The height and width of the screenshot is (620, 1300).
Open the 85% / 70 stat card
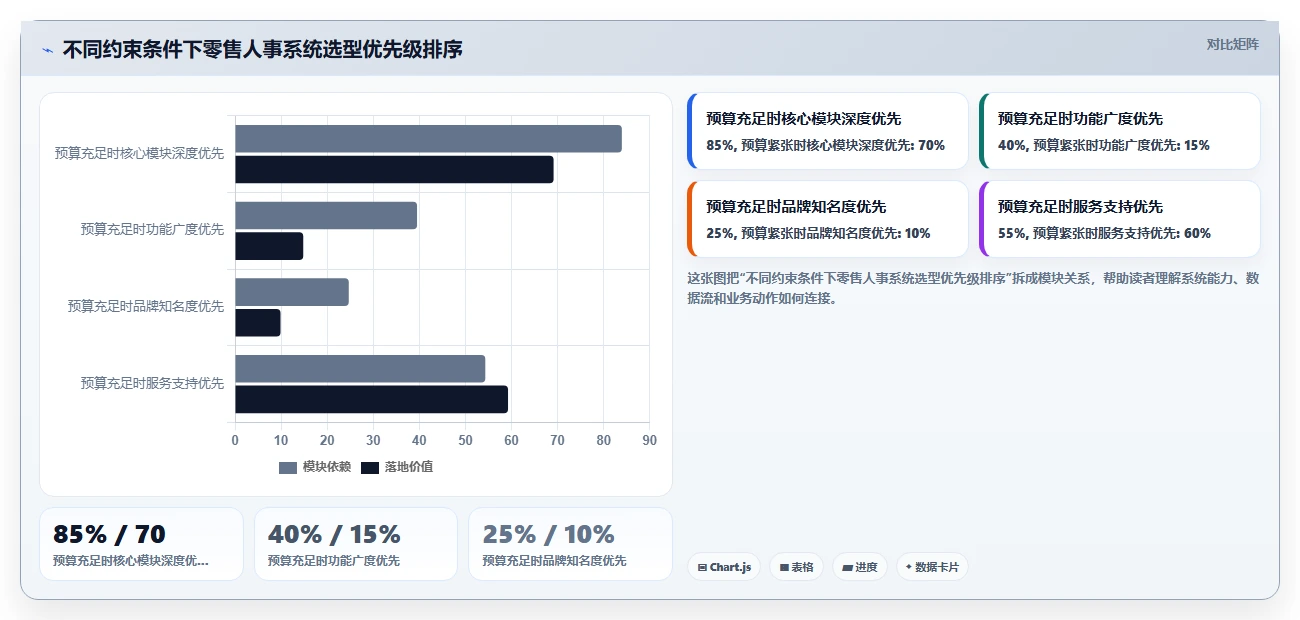141,544
